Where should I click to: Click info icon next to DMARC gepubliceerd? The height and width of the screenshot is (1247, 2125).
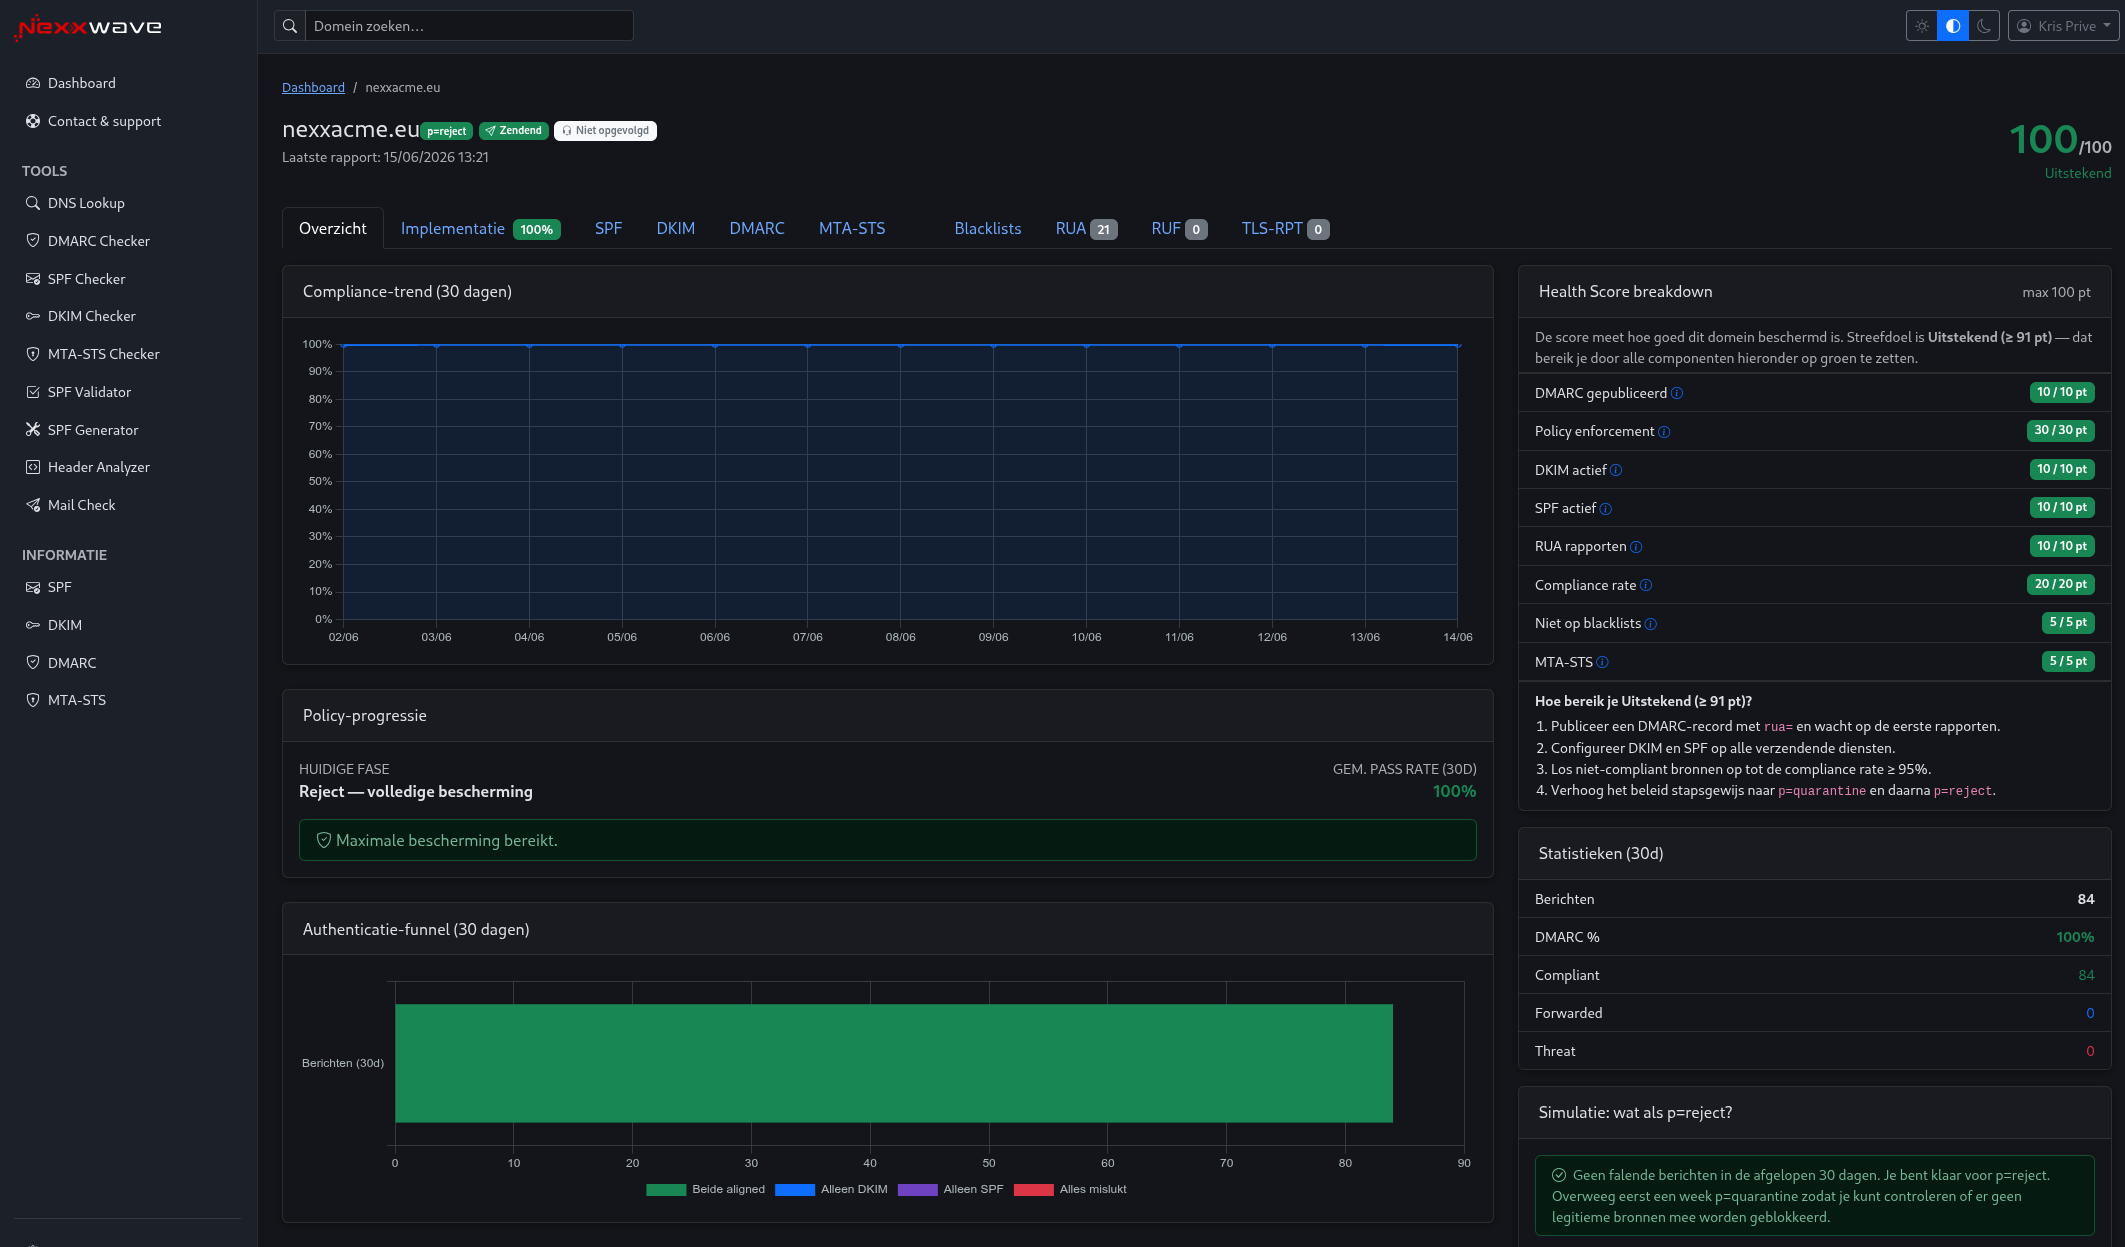click(1677, 393)
